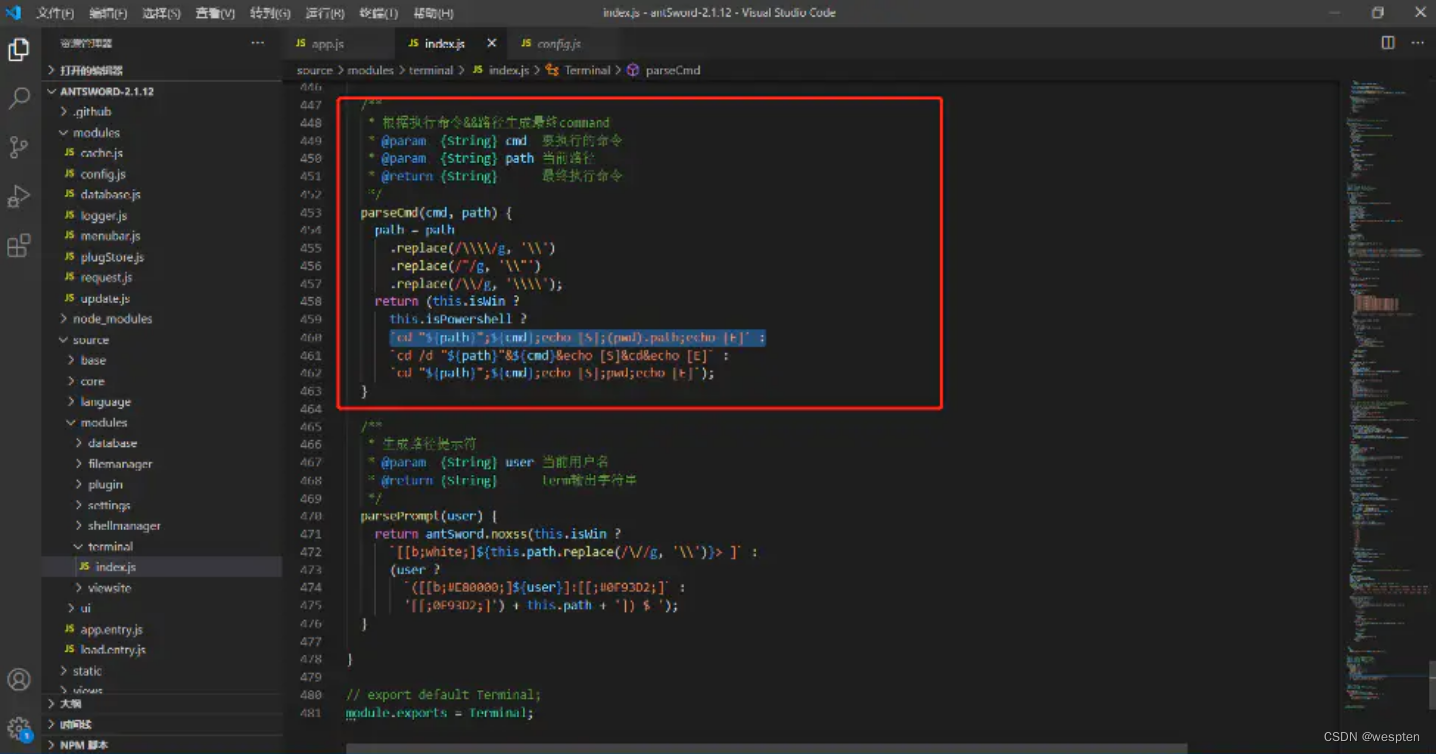Close the index.js editor tab
Screen dimensions: 1436x754
491,43
